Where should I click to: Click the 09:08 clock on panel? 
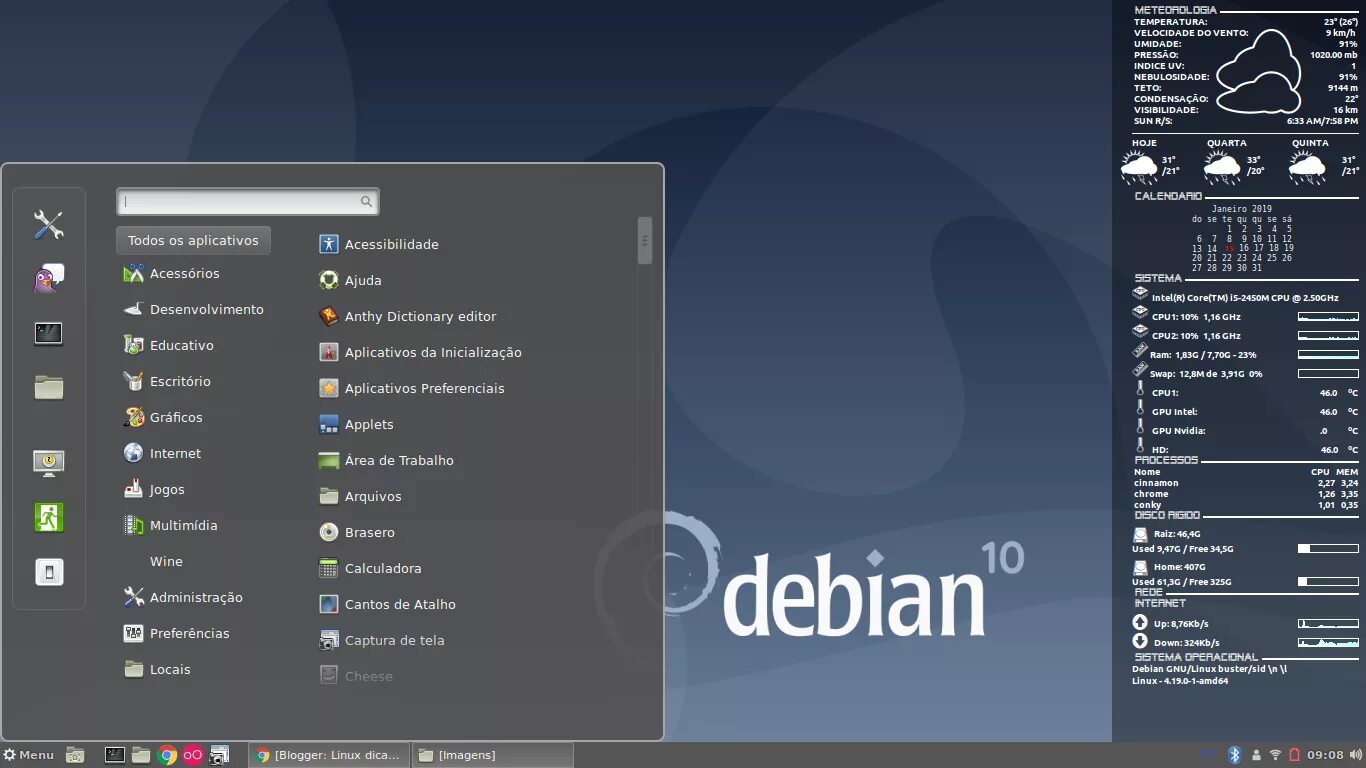[x=1325, y=755]
